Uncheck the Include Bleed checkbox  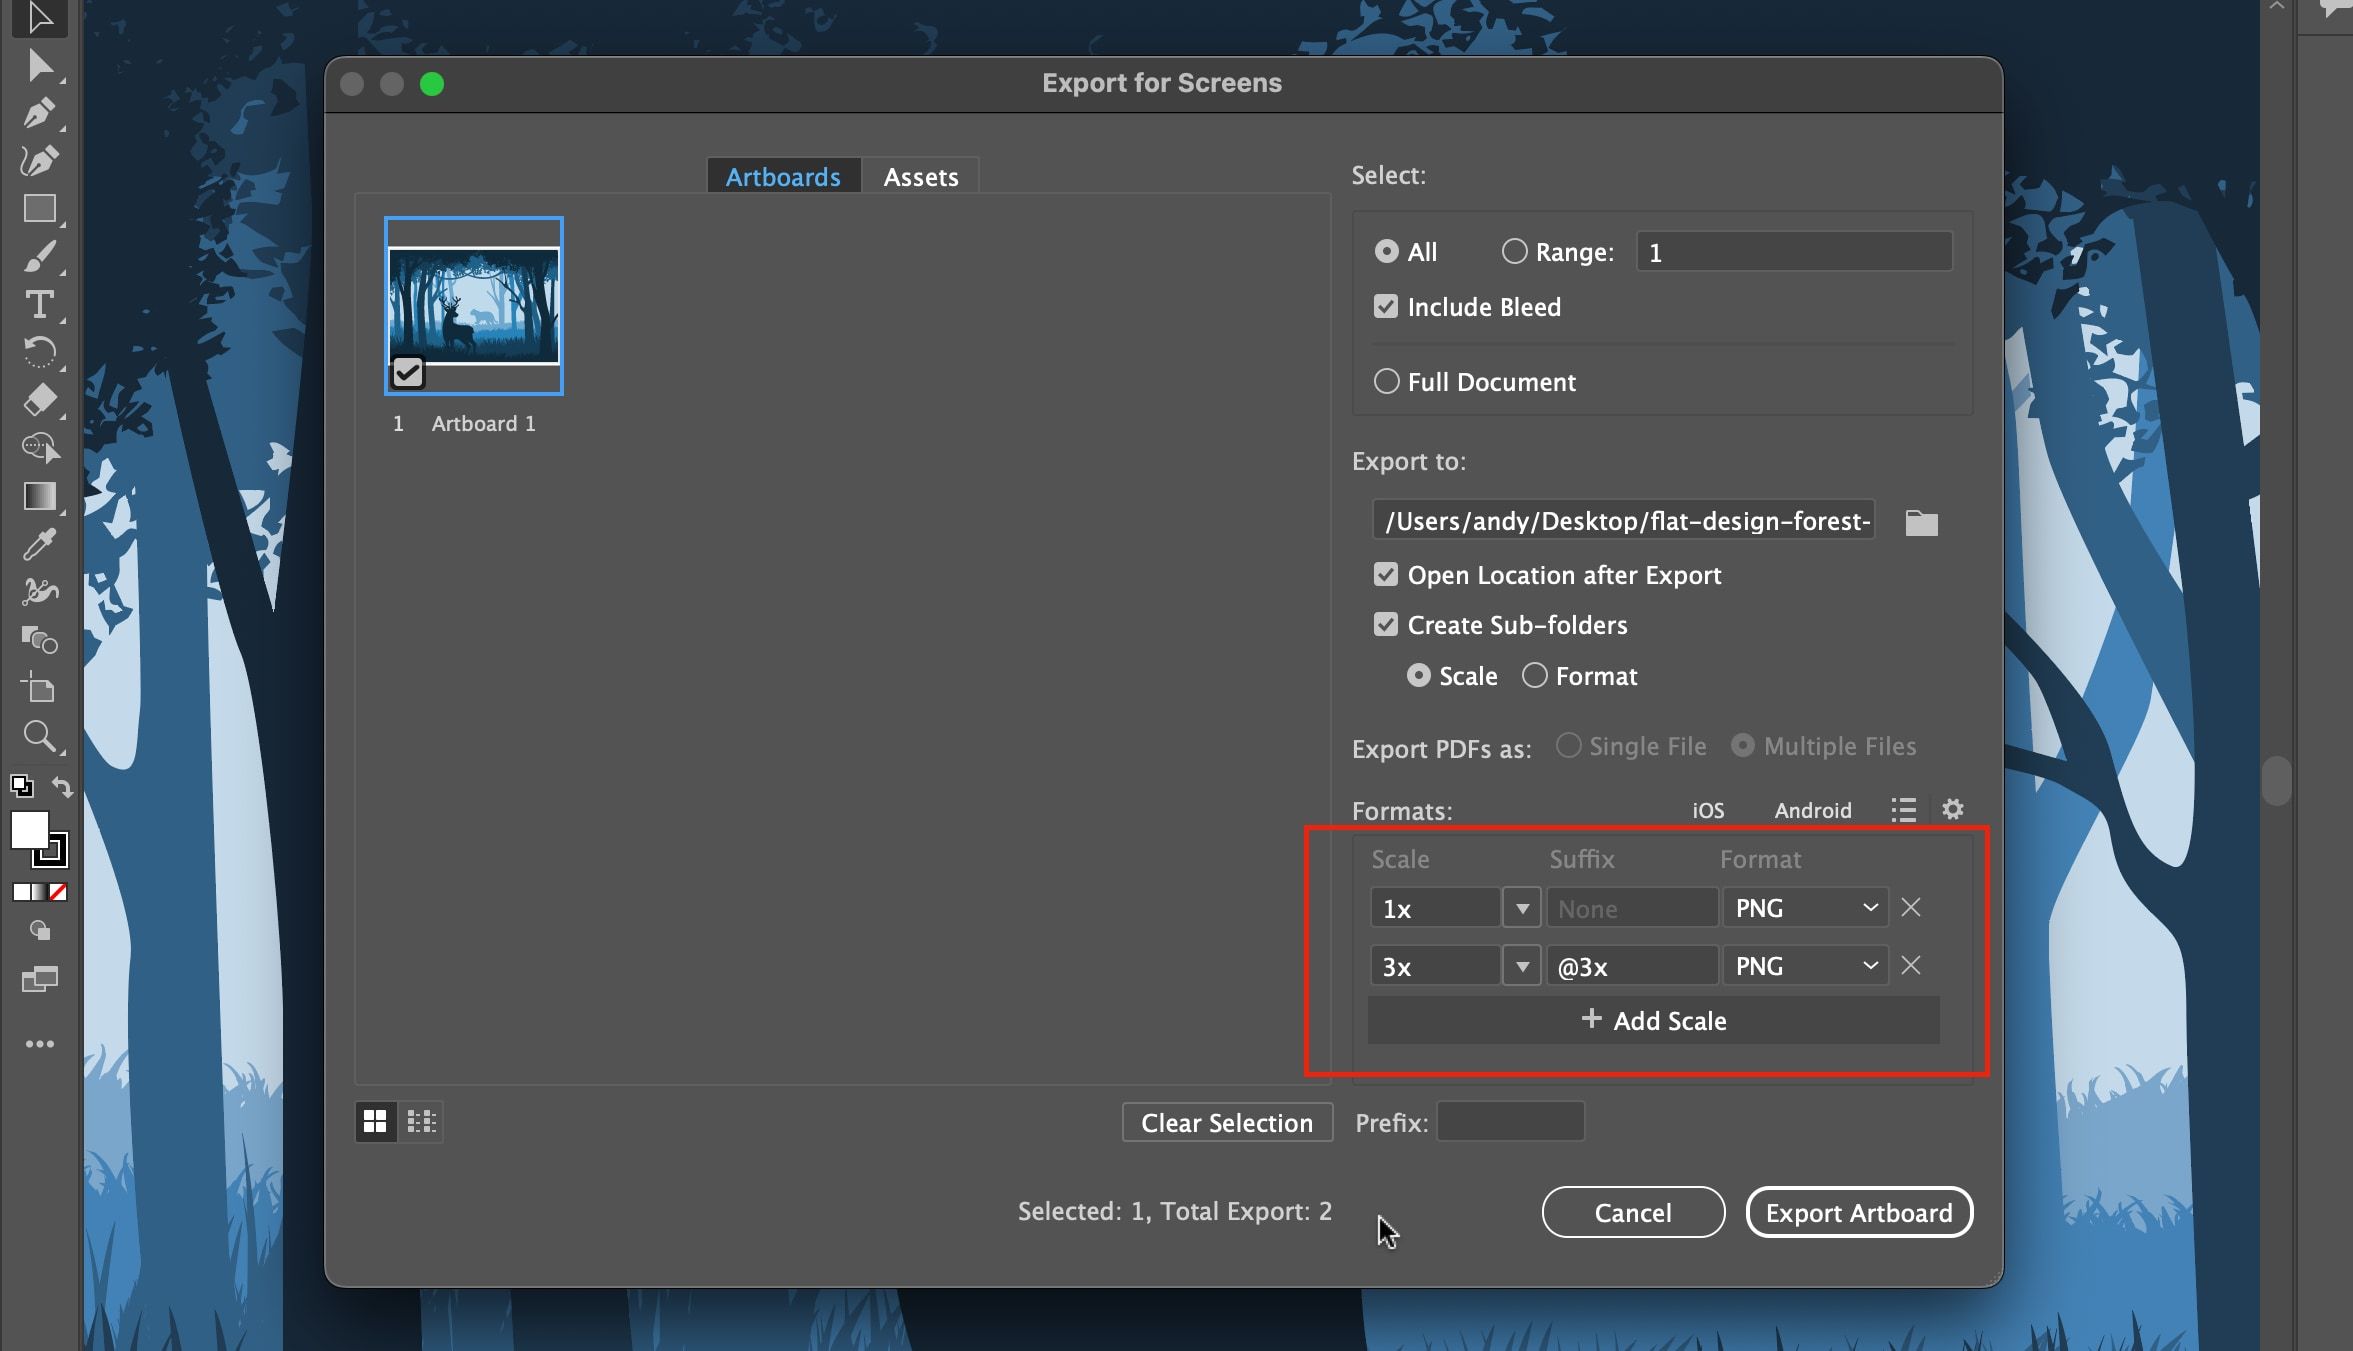tap(1386, 307)
